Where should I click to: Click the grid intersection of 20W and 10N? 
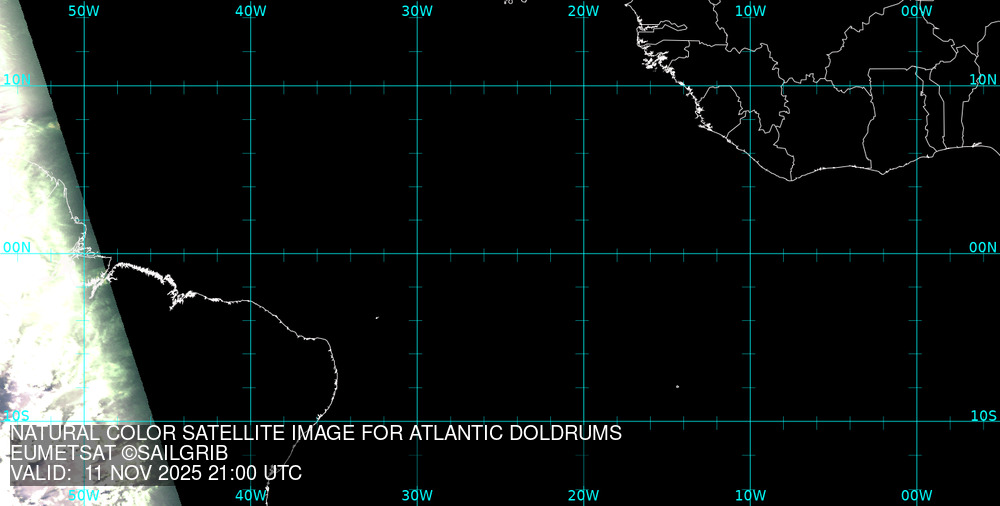point(583,85)
